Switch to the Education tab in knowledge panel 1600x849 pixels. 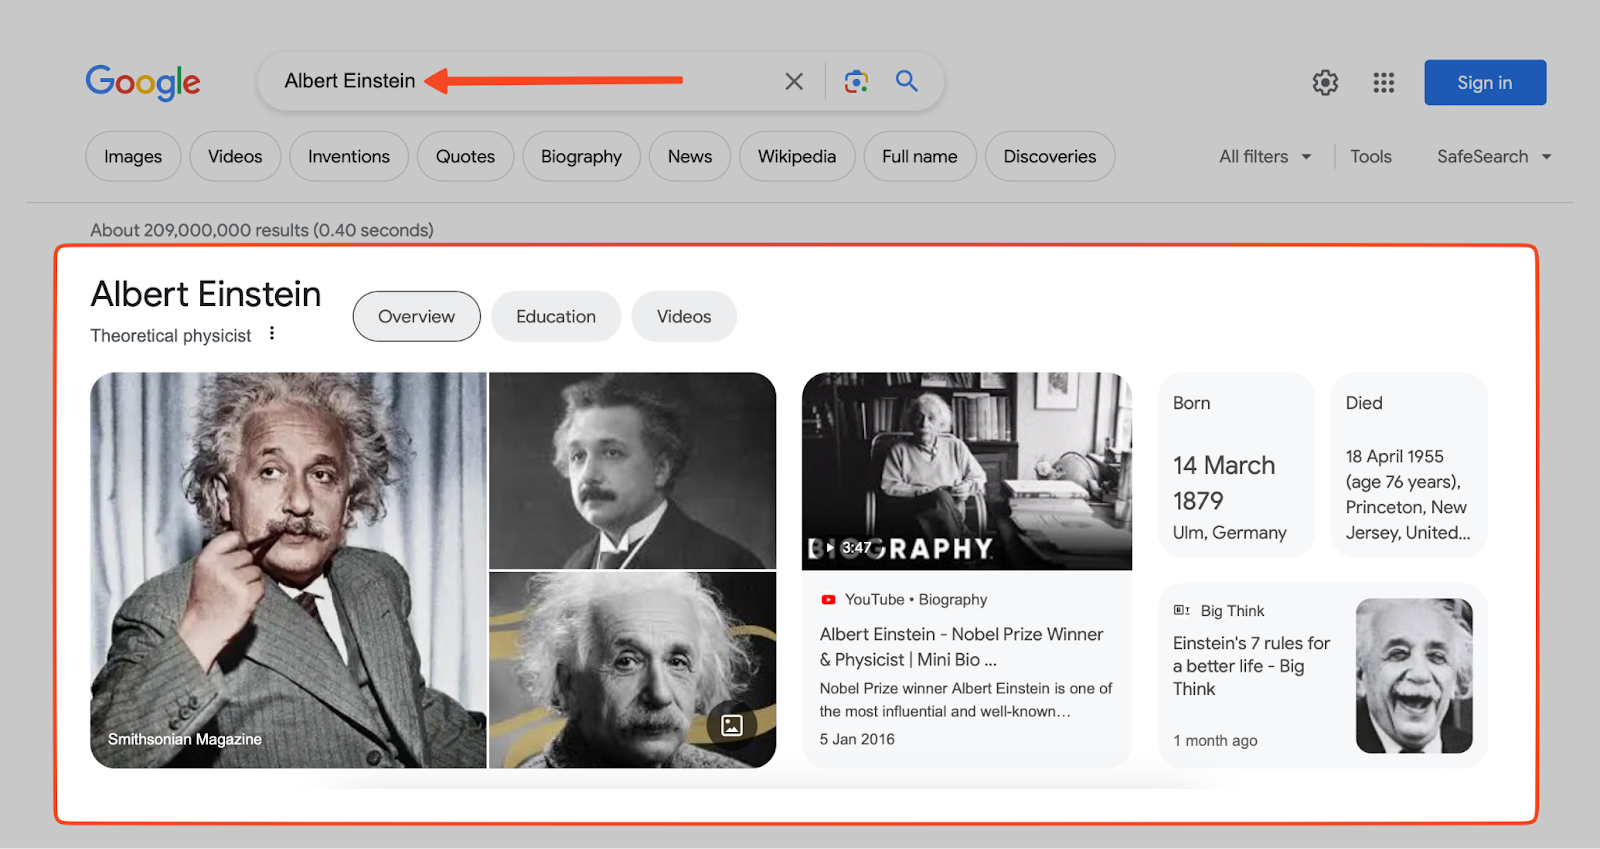click(556, 316)
